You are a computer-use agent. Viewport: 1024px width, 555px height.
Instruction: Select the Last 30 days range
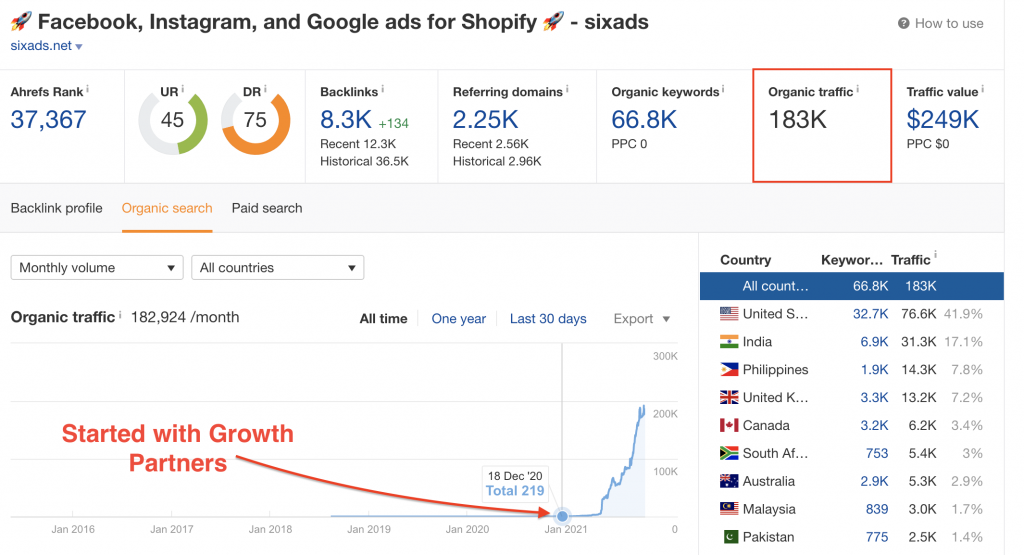point(548,319)
